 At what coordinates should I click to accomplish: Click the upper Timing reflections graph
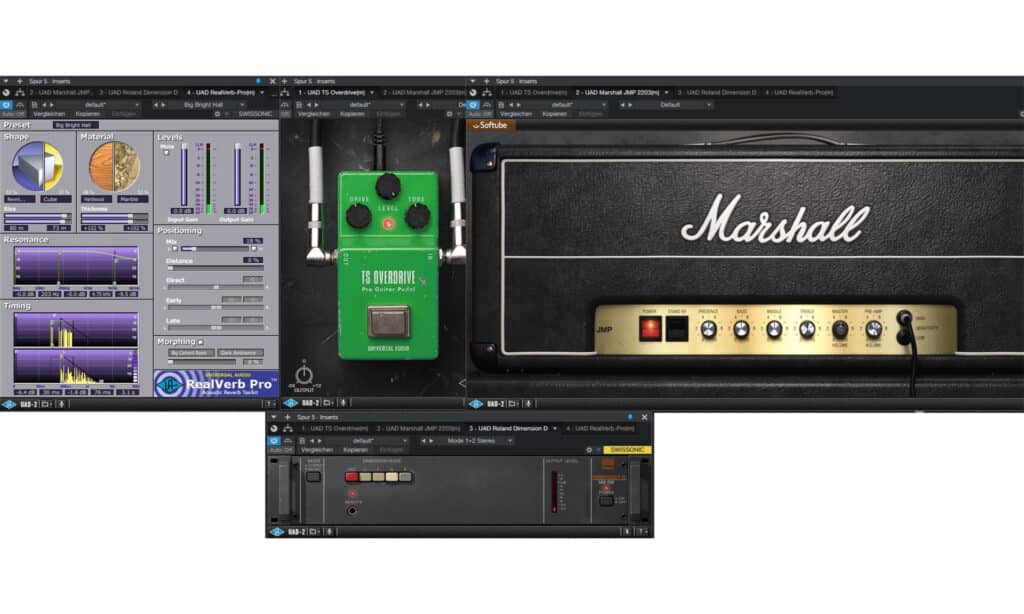(76, 329)
